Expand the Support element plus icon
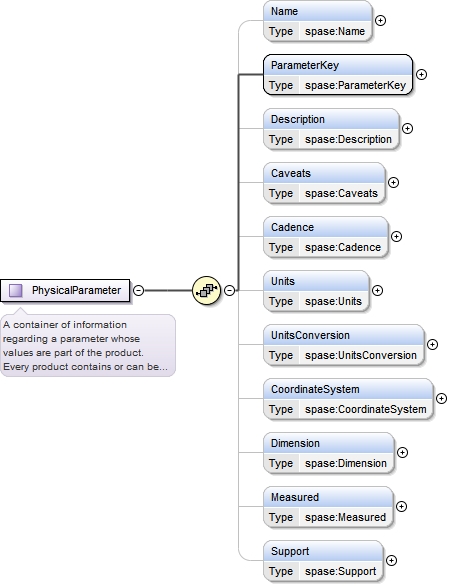This screenshot has height=586, width=449. 391,561
